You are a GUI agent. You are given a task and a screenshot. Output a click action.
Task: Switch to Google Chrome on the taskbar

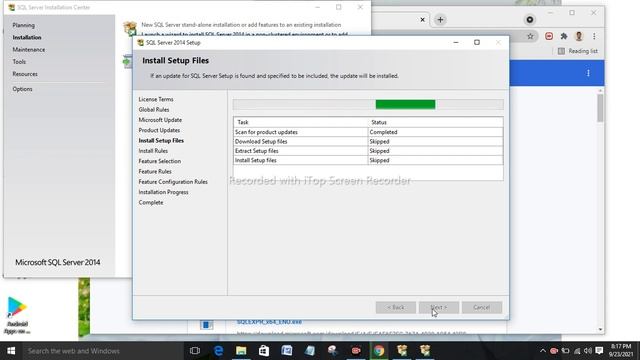(379, 351)
